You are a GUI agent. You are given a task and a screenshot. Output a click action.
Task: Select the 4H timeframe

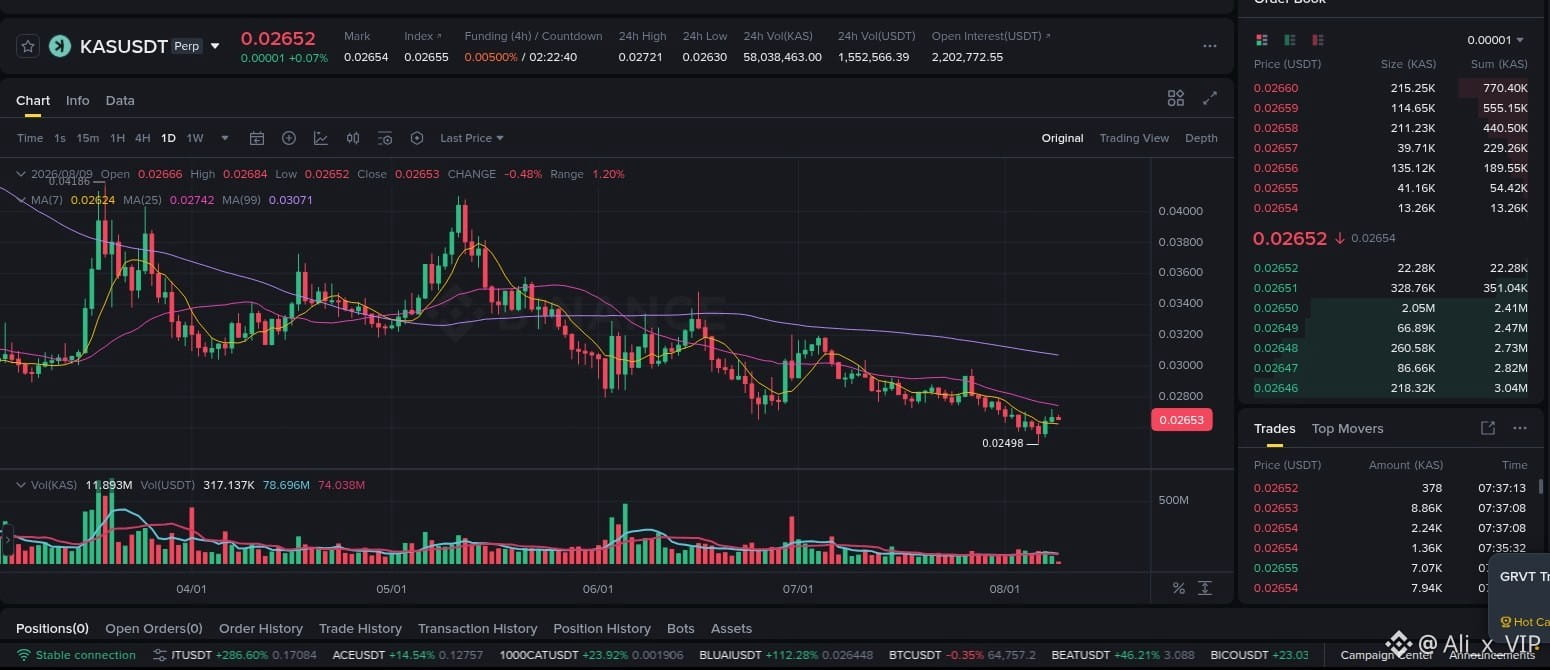(x=143, y=138)
